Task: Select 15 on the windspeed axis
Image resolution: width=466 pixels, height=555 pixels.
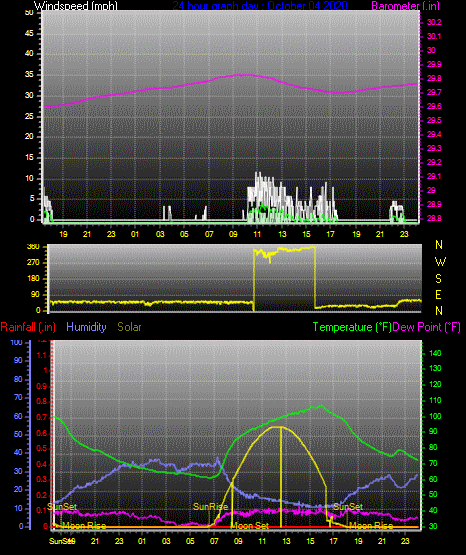Action: [29, 158]
